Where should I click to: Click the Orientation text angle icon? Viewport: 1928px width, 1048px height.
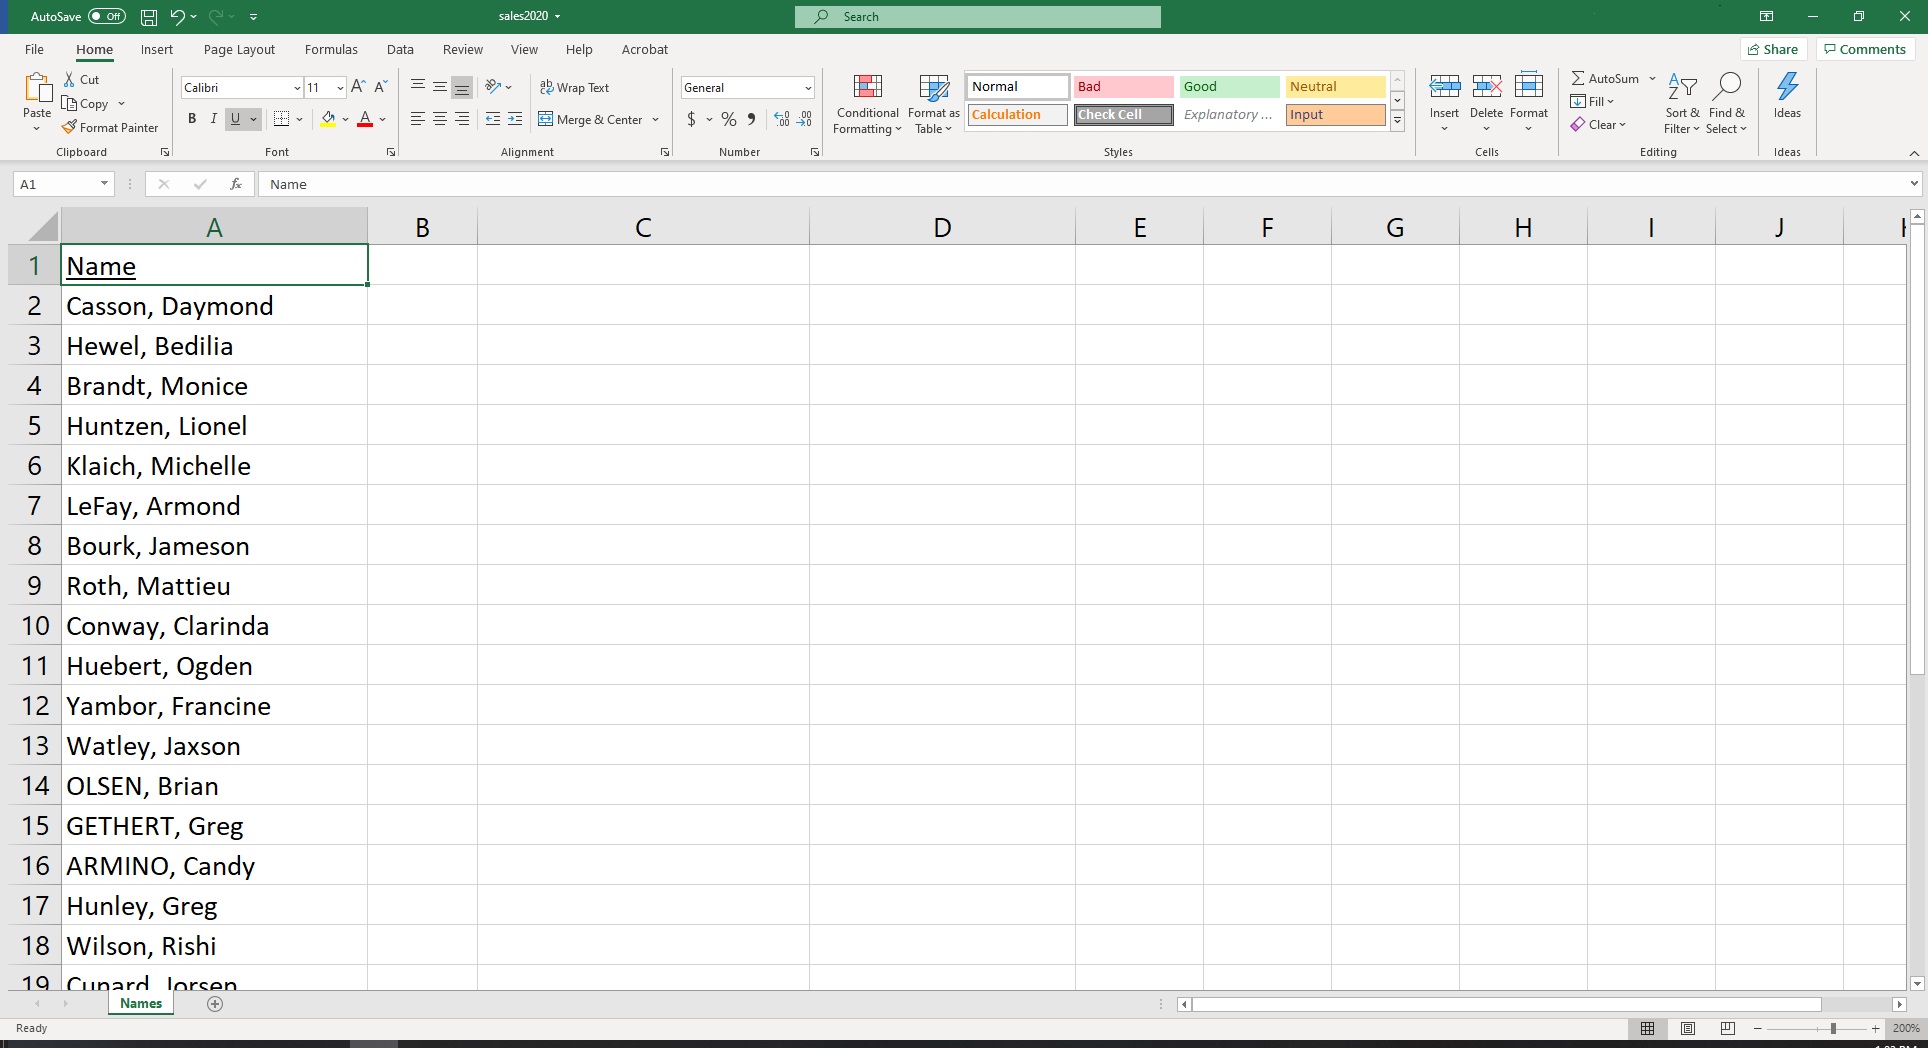493,87
